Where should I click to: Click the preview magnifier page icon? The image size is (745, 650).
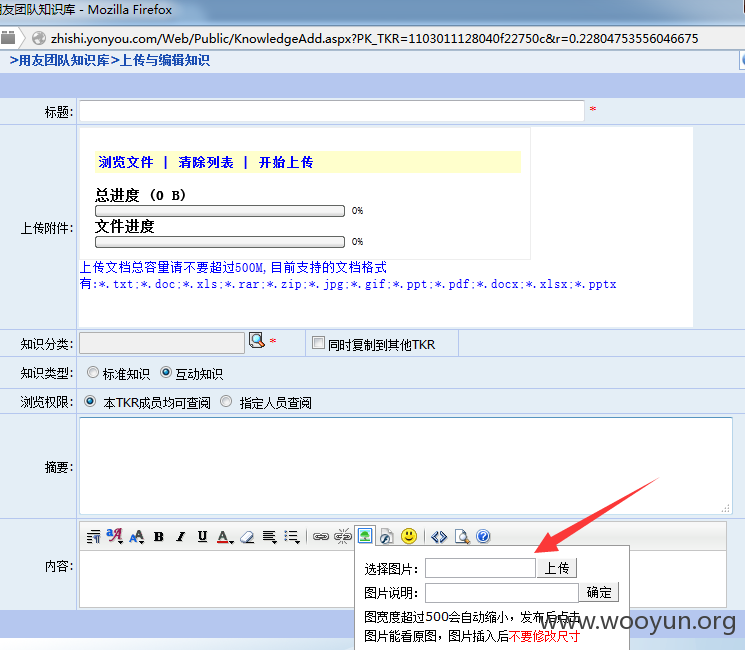(x=462, y=536)
